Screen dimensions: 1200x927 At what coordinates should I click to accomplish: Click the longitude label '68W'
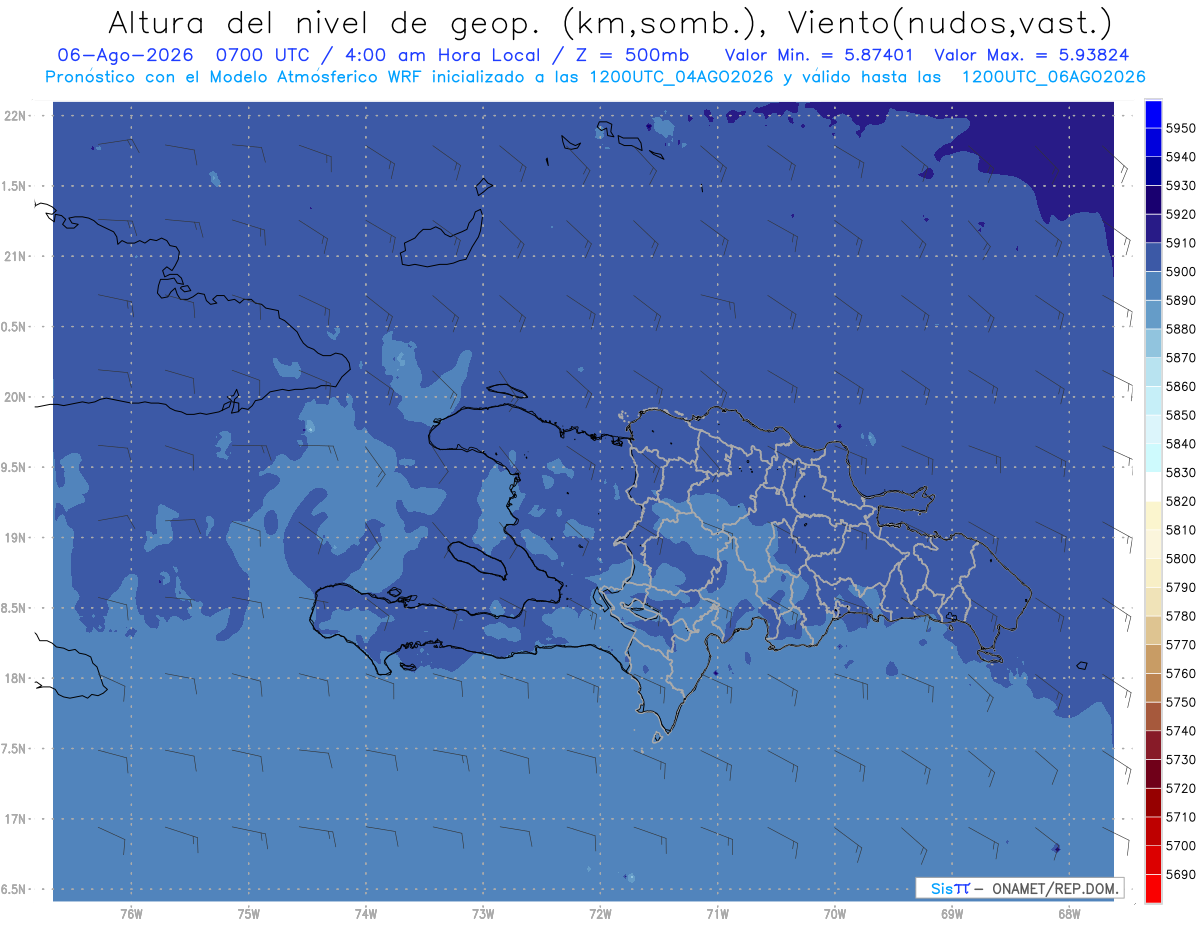[1069, 914]
